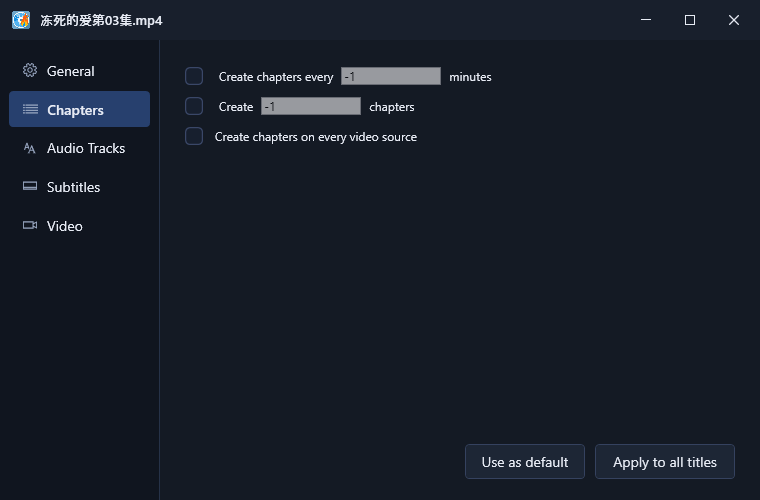
Task: Click the 'minutes' label text
Action: pos(470,77)
